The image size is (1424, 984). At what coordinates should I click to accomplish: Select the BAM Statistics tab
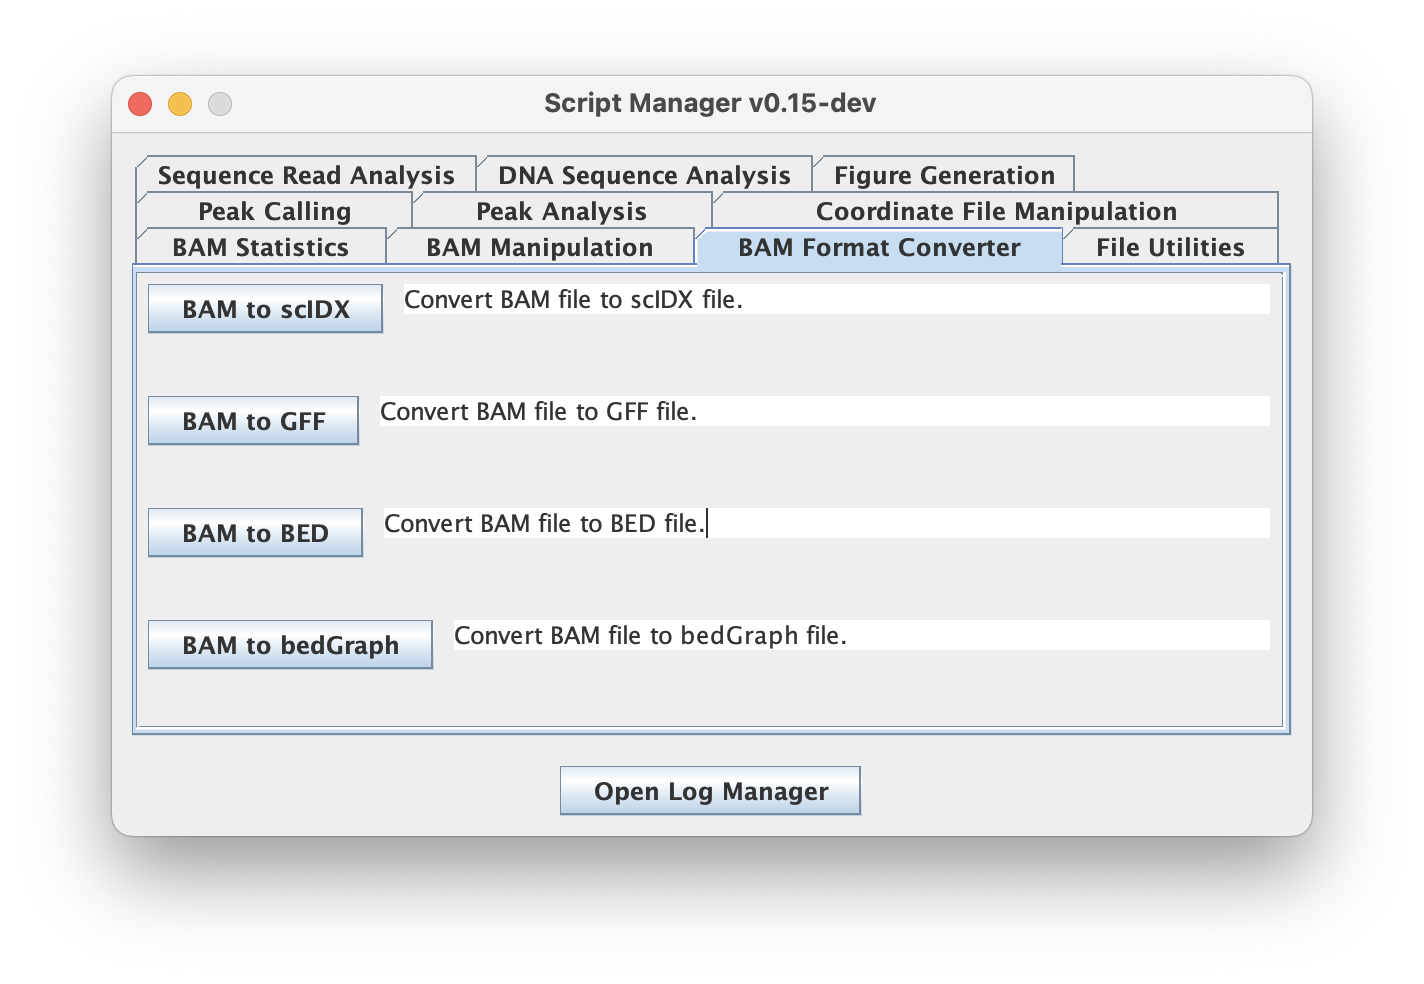(x=261, y=247)
